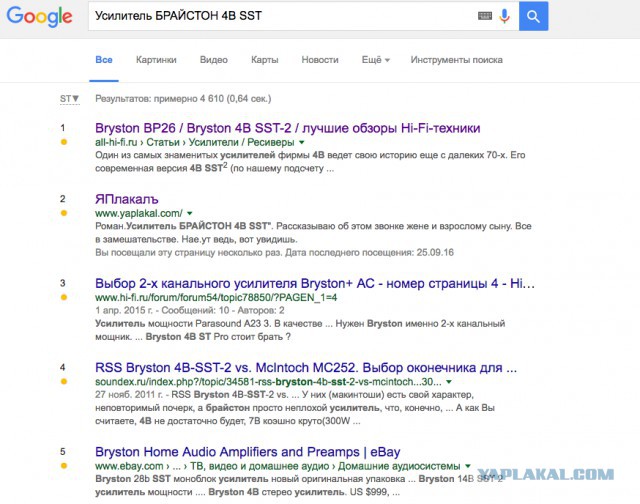Open RSS Bryston 4B-SST-2 vs. McIntoch result

(x=306, y=368)
